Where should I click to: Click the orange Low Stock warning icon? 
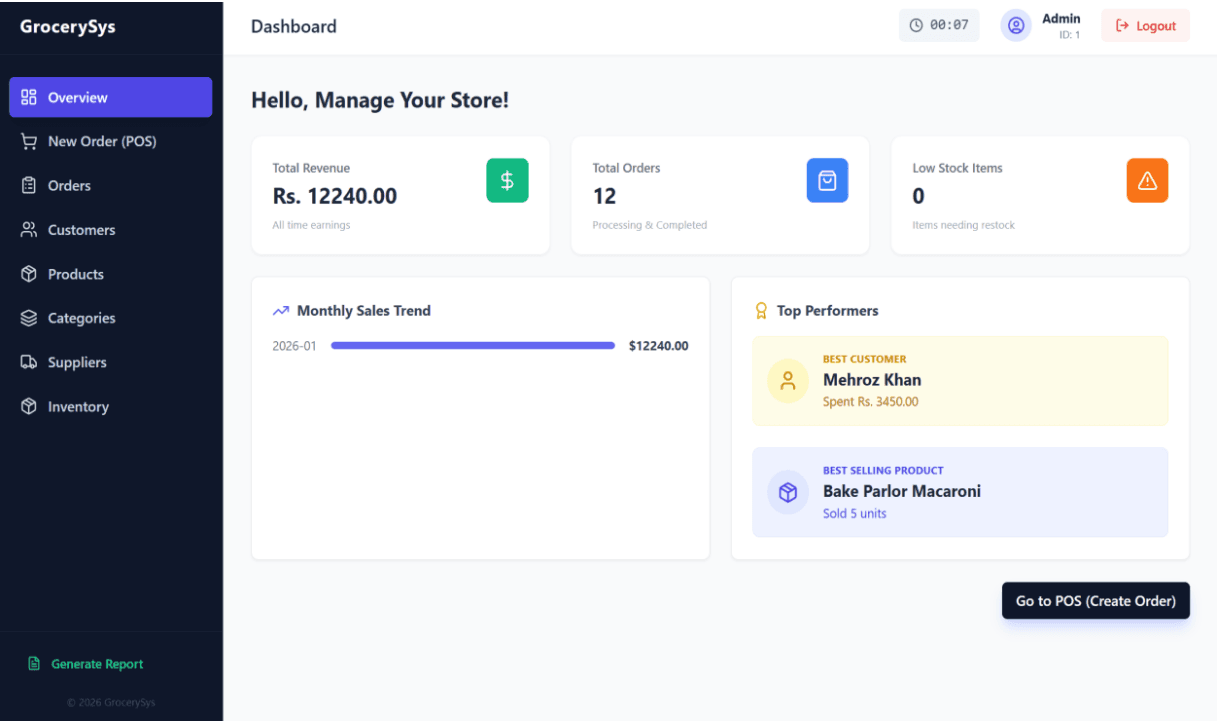[1147, 180]
